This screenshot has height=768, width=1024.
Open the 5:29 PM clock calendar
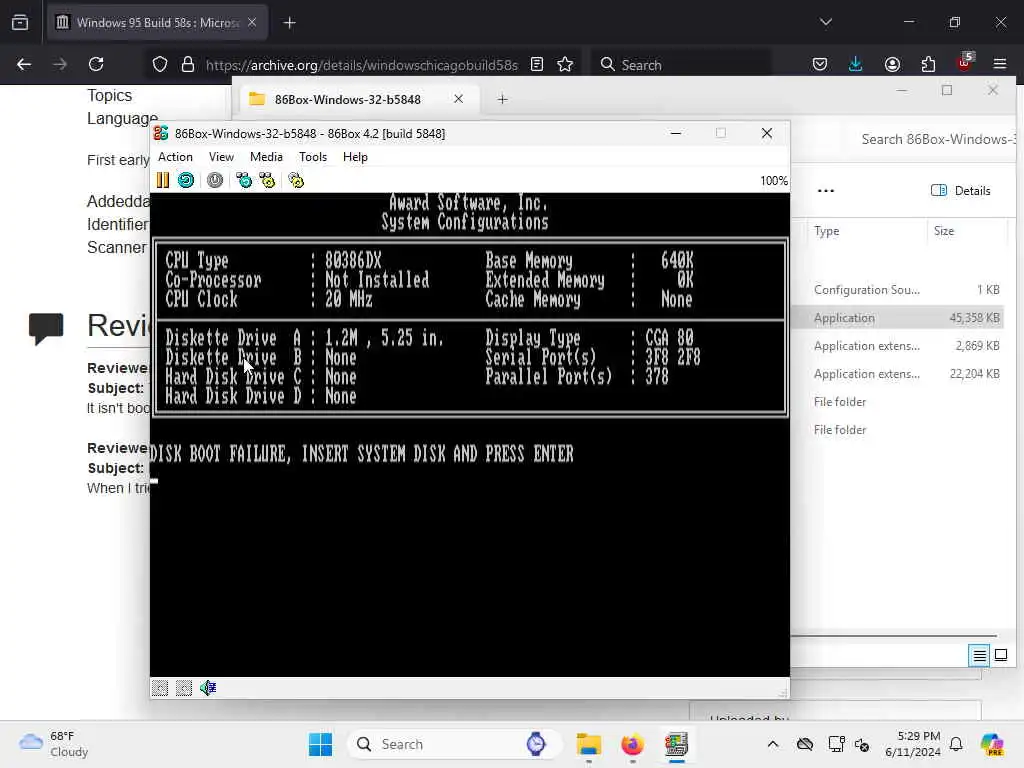tap(912, 744)
